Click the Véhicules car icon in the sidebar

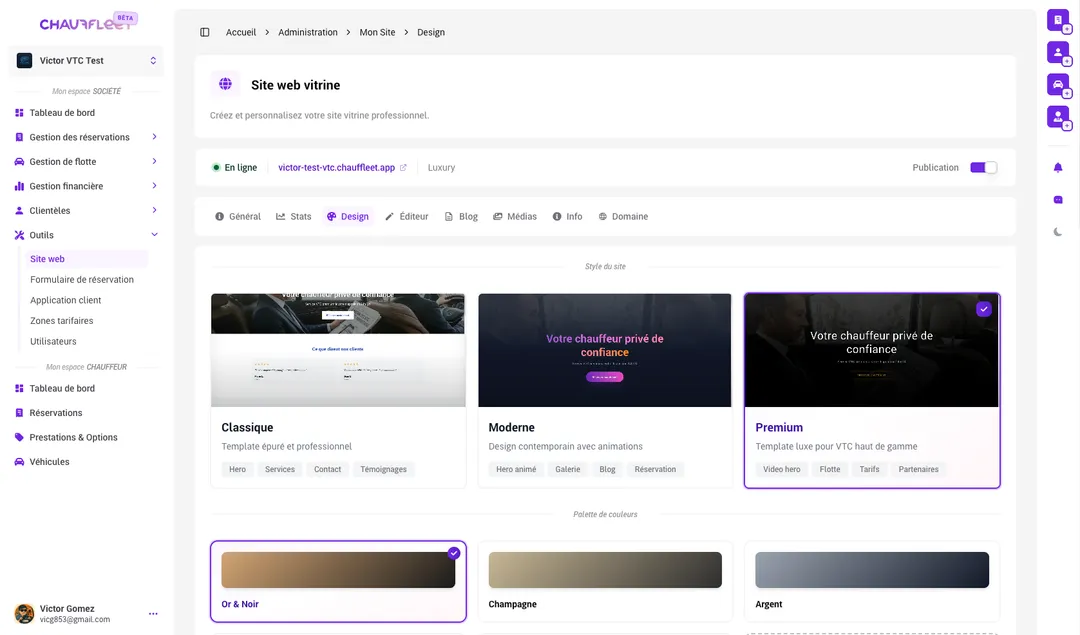click(x=19, y=462)
